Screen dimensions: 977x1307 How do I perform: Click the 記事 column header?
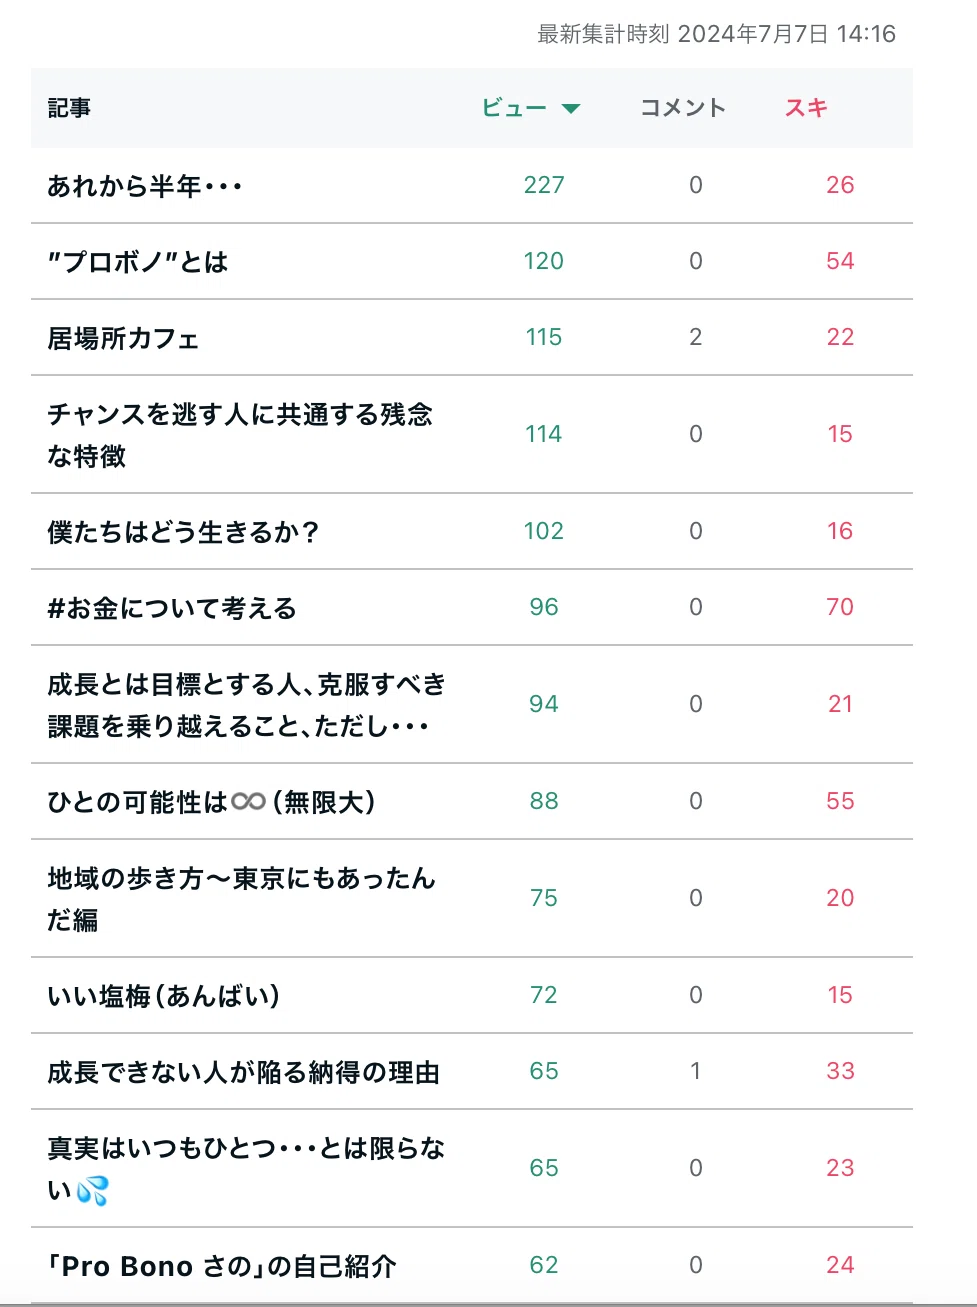69,108
